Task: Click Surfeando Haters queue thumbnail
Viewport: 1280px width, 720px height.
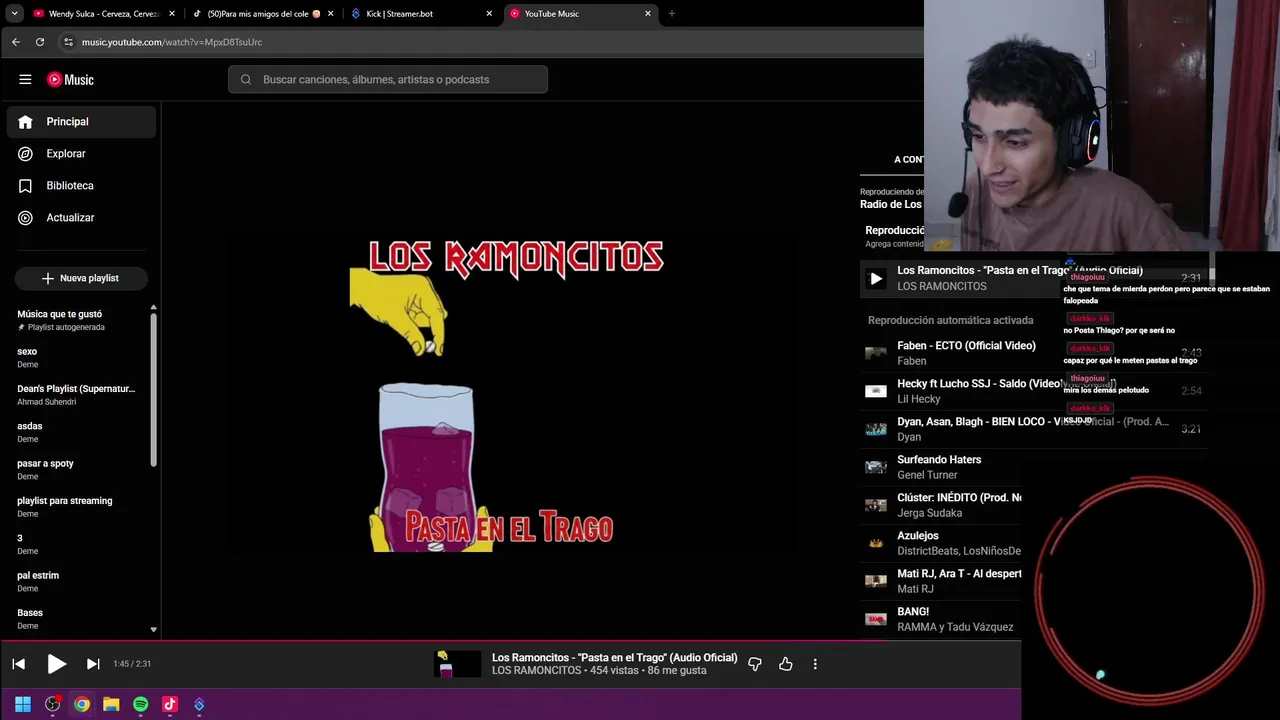Action: pos(876,467)
